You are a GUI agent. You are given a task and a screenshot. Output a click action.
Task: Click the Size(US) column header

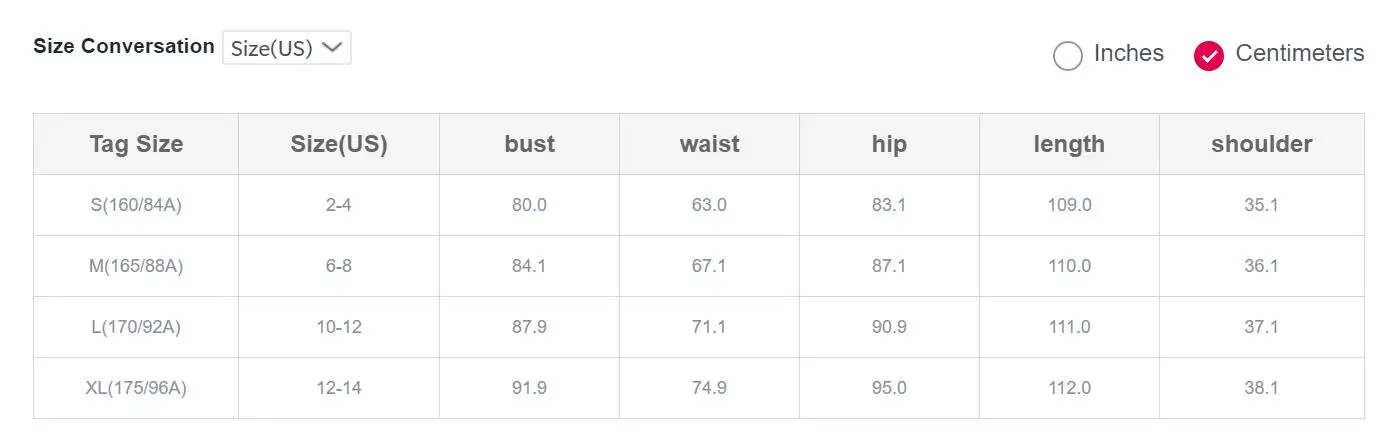[x=339, y=144]
